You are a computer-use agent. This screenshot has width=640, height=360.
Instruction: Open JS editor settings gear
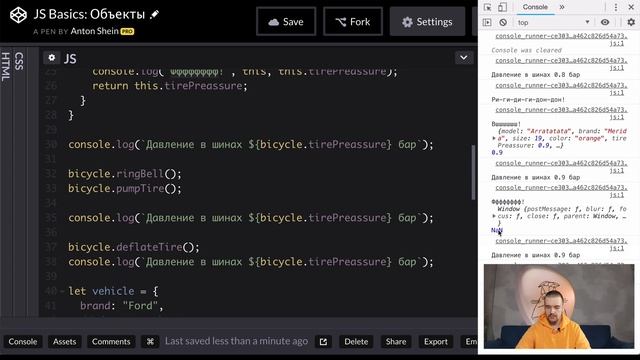tap(51, 58)
